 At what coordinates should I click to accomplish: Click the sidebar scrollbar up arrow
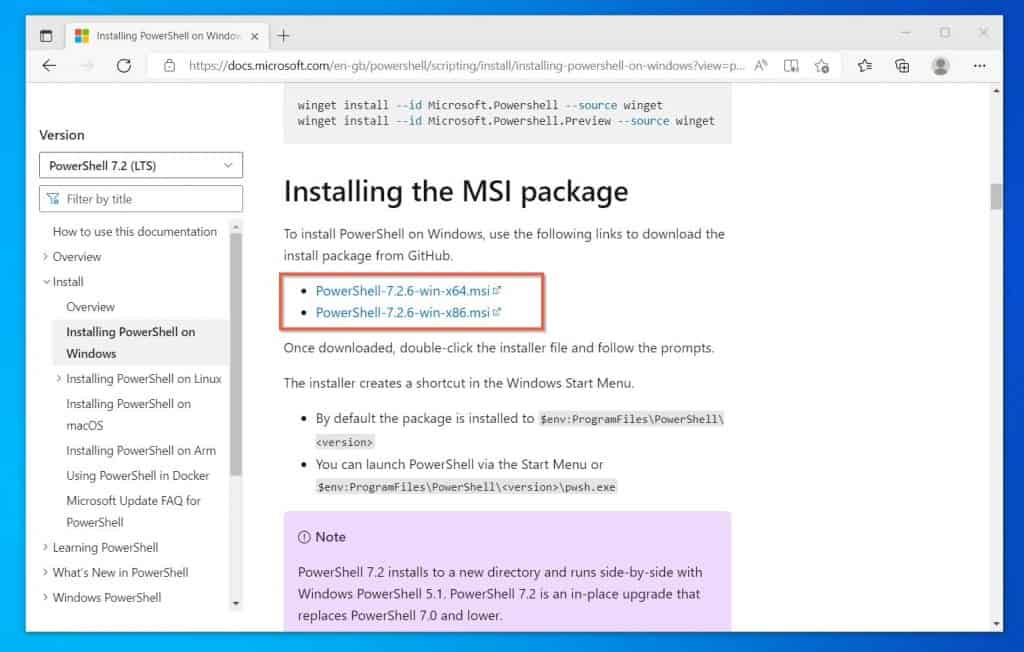[x=236, y=227]
